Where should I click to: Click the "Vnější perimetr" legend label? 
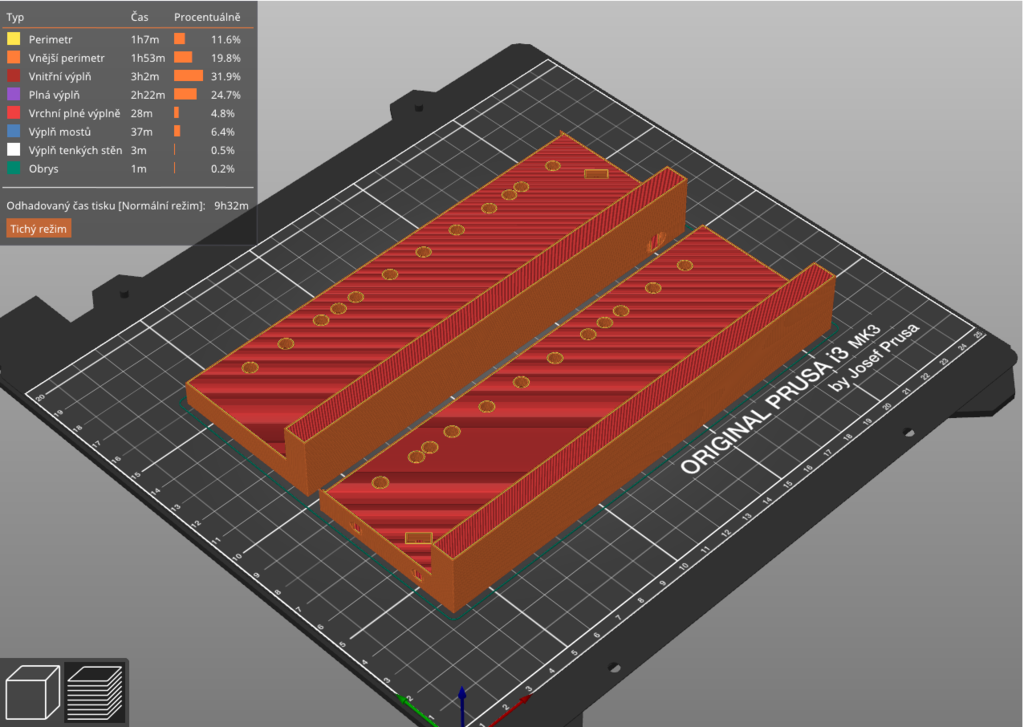coord(67,57)
